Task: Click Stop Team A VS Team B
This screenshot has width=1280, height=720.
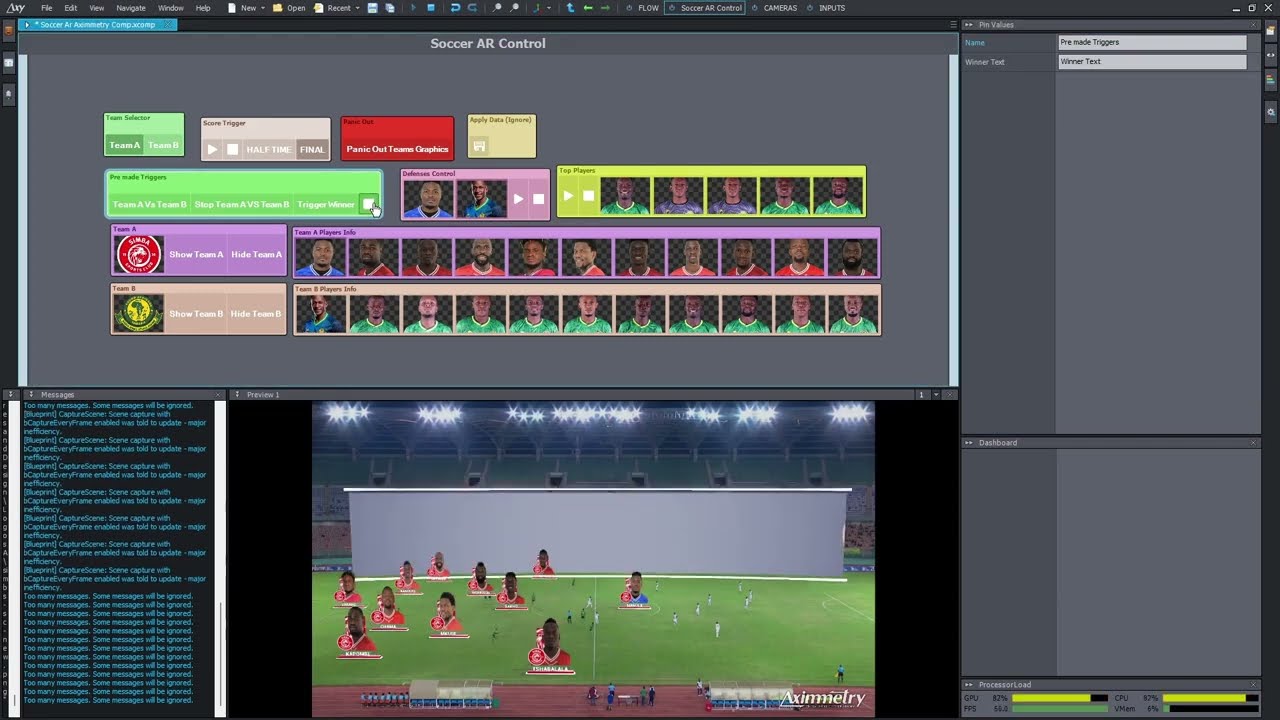Action: 242,204
